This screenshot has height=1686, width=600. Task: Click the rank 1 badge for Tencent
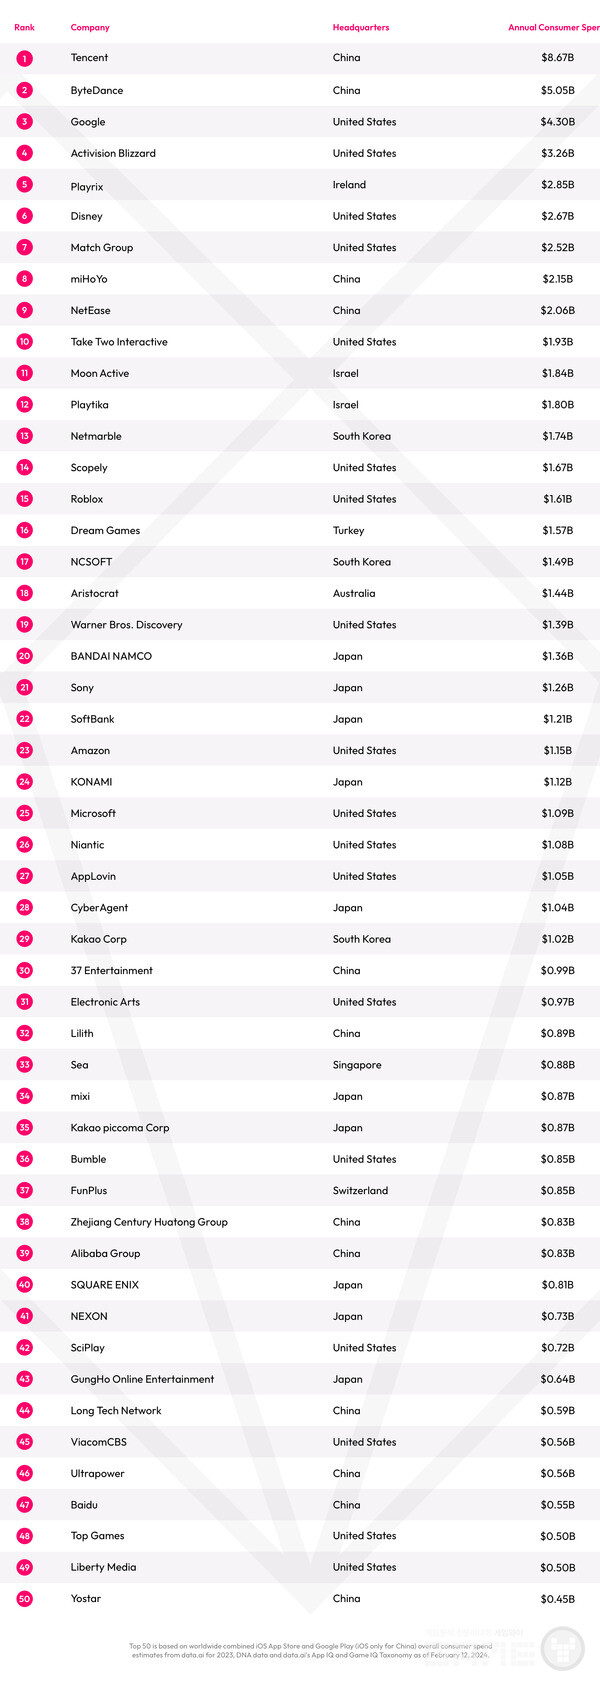[24, 58]
